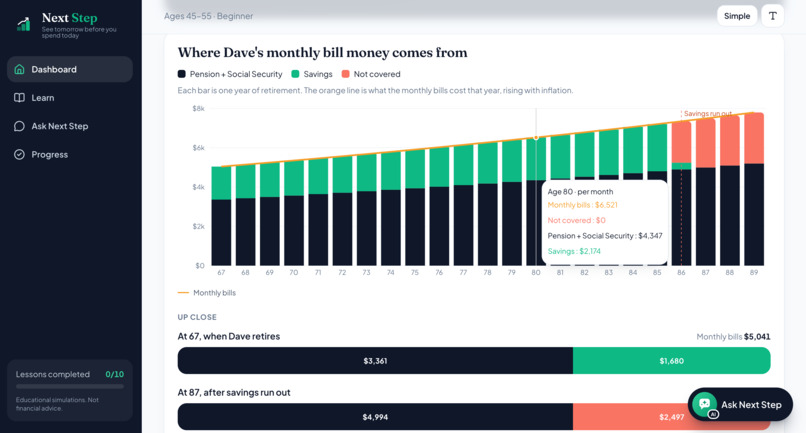Click the Savings run out marker label
This screenshot has width=806, height=433.
coord(708,114)
